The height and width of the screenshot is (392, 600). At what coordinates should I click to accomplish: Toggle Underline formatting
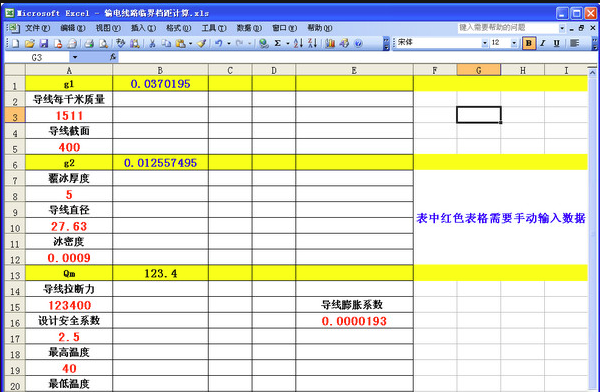click(556, 43)
